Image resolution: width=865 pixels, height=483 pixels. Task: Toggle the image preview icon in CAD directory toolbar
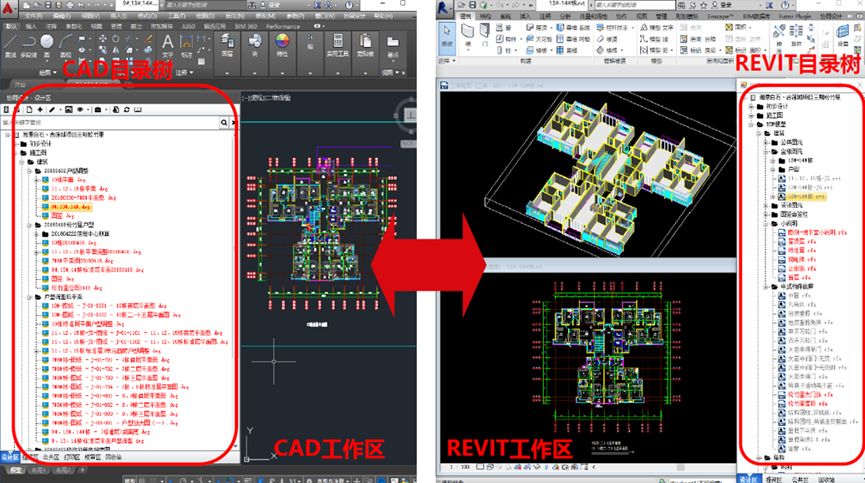(x=68, y=110)
